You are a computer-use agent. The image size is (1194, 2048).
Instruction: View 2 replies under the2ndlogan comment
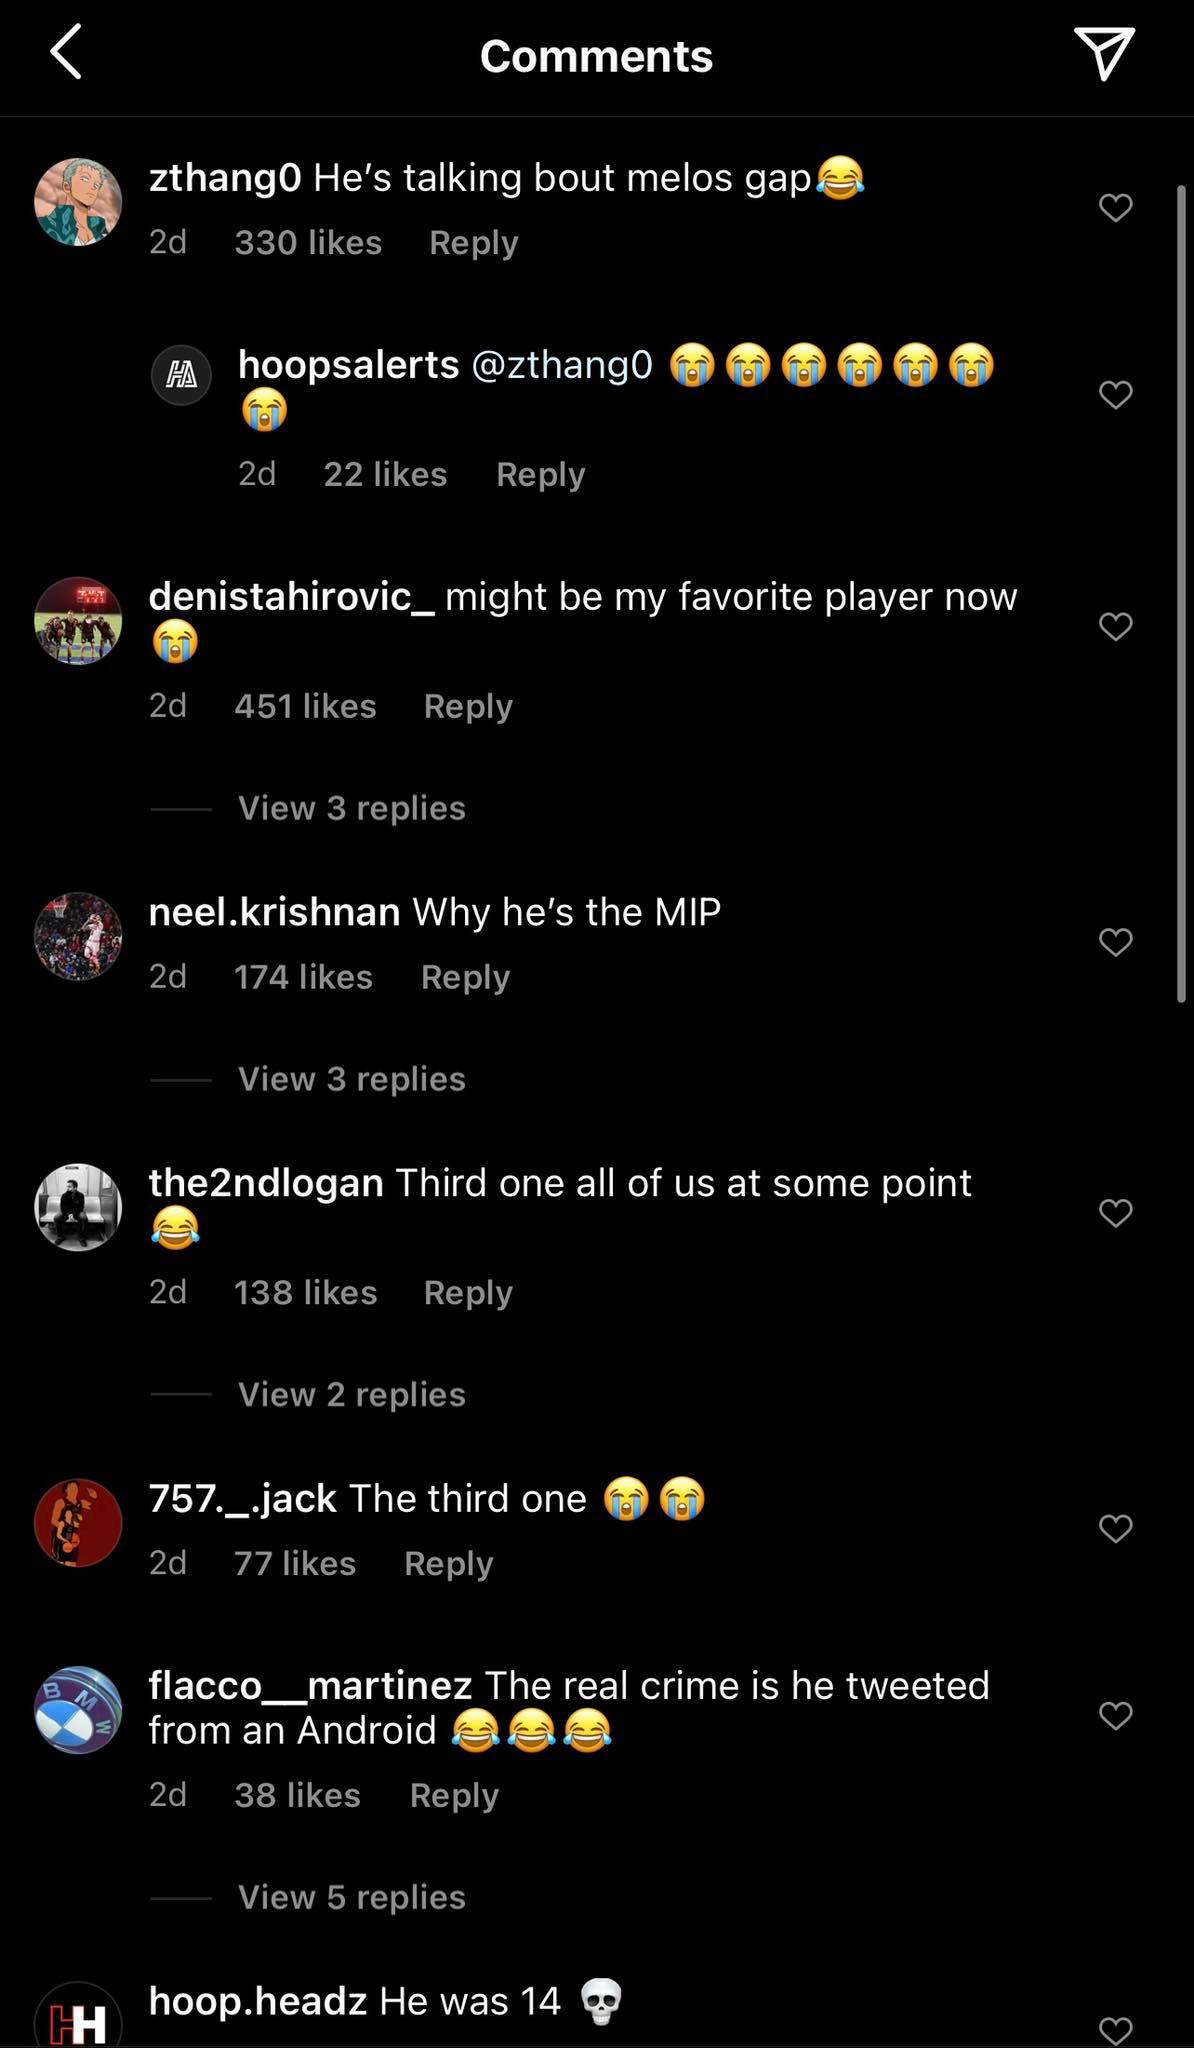(351, 1394)
